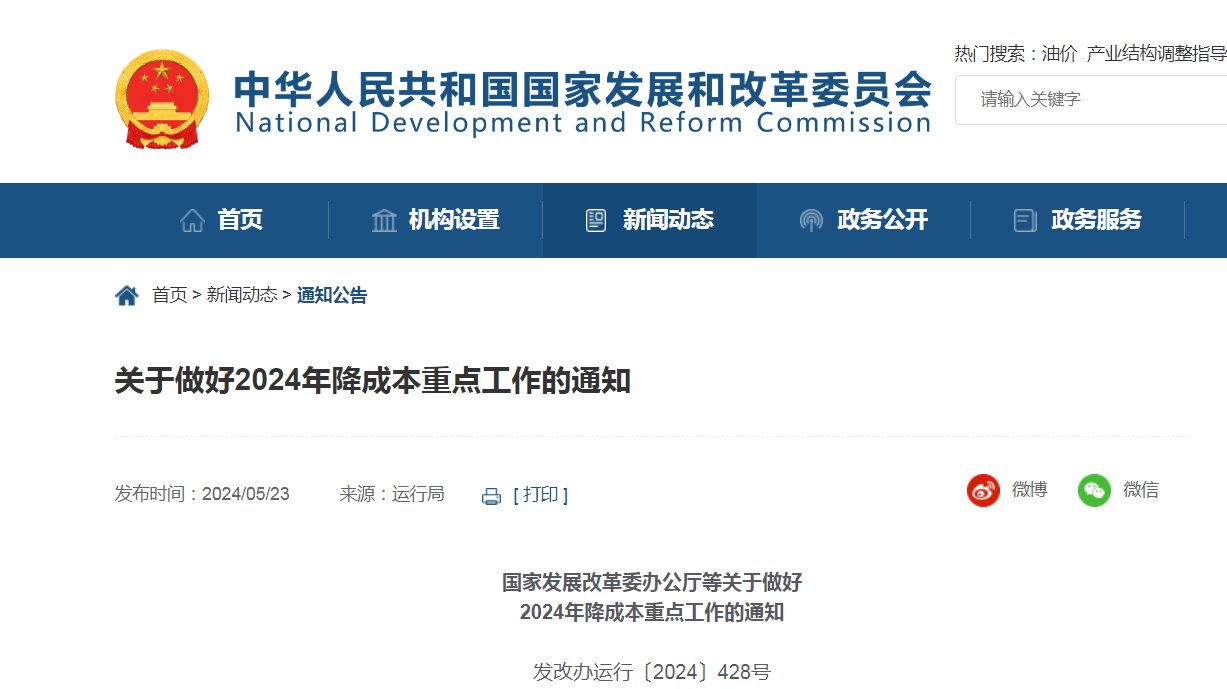Click the hot search term 油价
The image size is (1227, 689).
(1059, 54)
